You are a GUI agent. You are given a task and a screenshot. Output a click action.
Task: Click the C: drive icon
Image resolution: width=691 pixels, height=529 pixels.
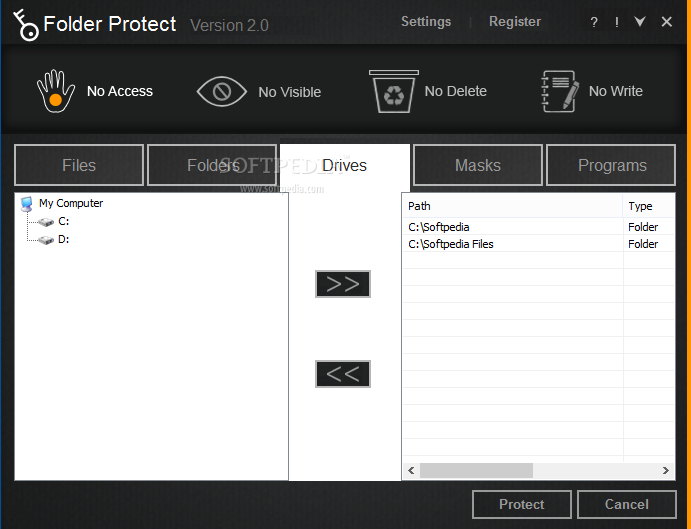click(45, 222)
